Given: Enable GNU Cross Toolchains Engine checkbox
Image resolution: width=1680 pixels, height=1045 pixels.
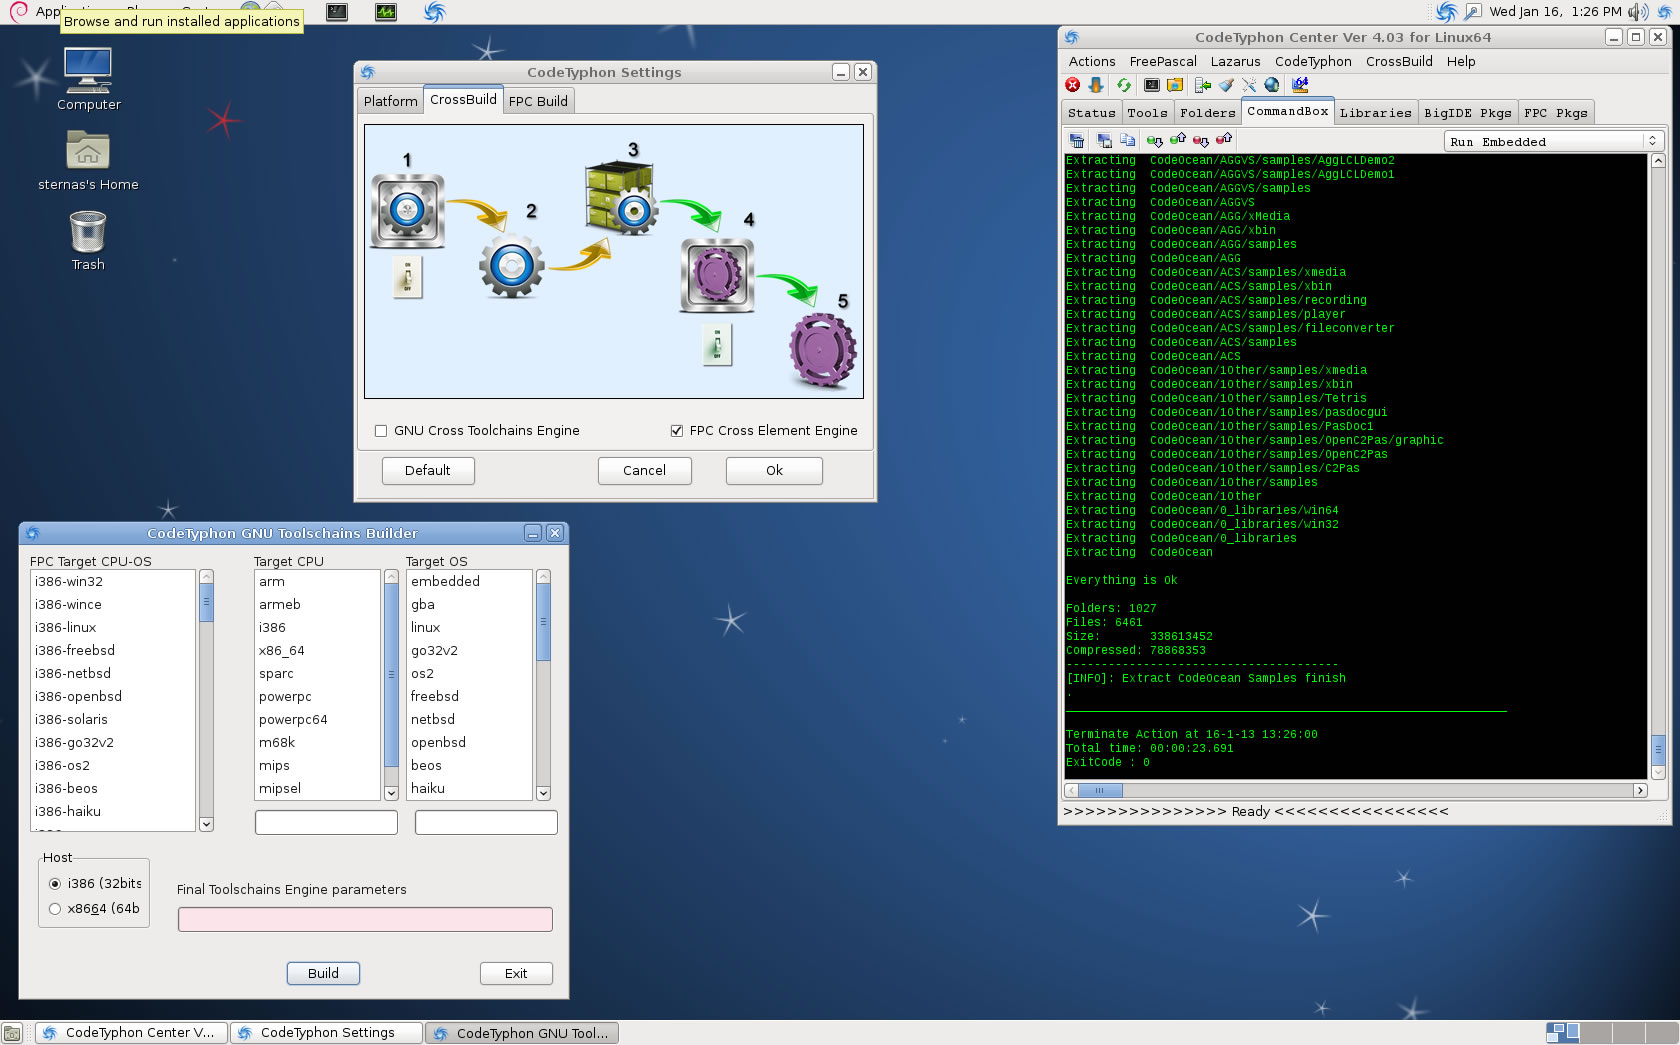Looking at the screenshot, I should [x=381, y=431].
